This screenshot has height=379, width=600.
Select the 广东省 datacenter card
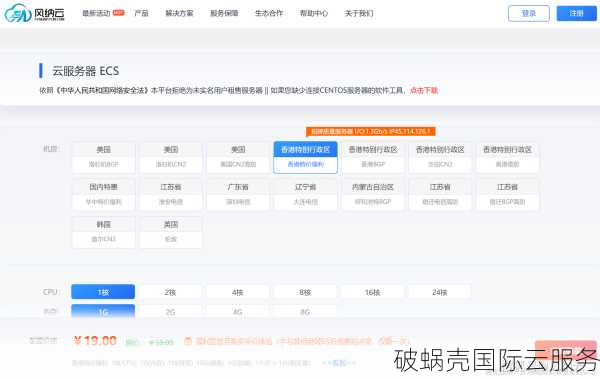tap(238, 194)
